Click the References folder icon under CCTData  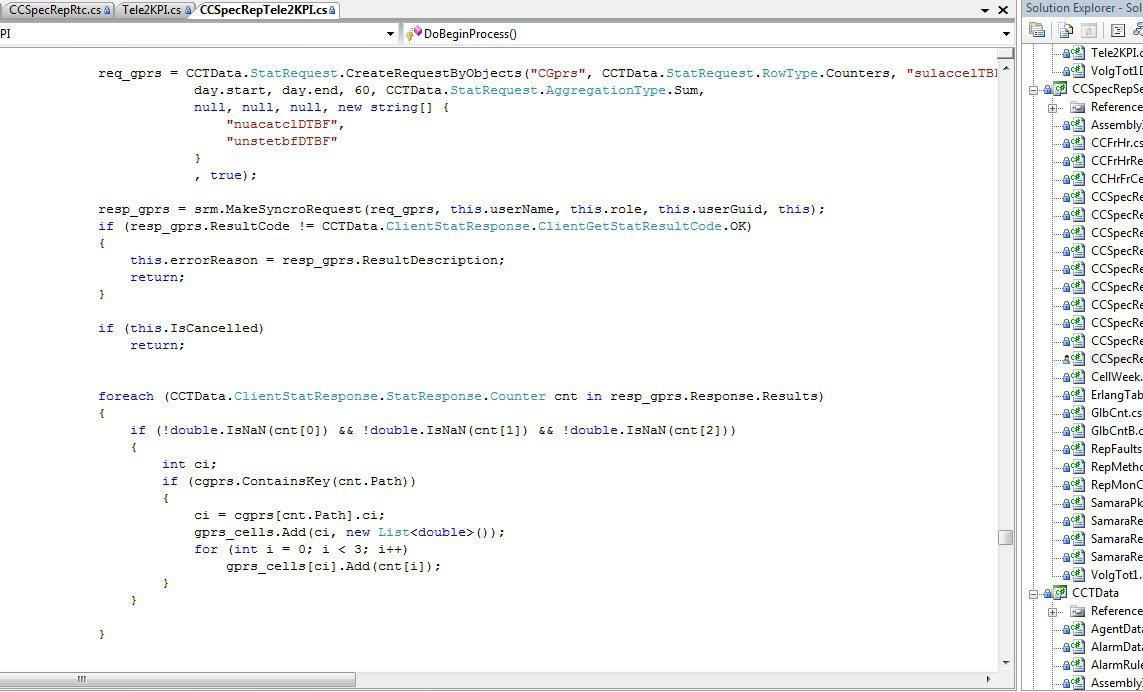[x=1077, y=611]
